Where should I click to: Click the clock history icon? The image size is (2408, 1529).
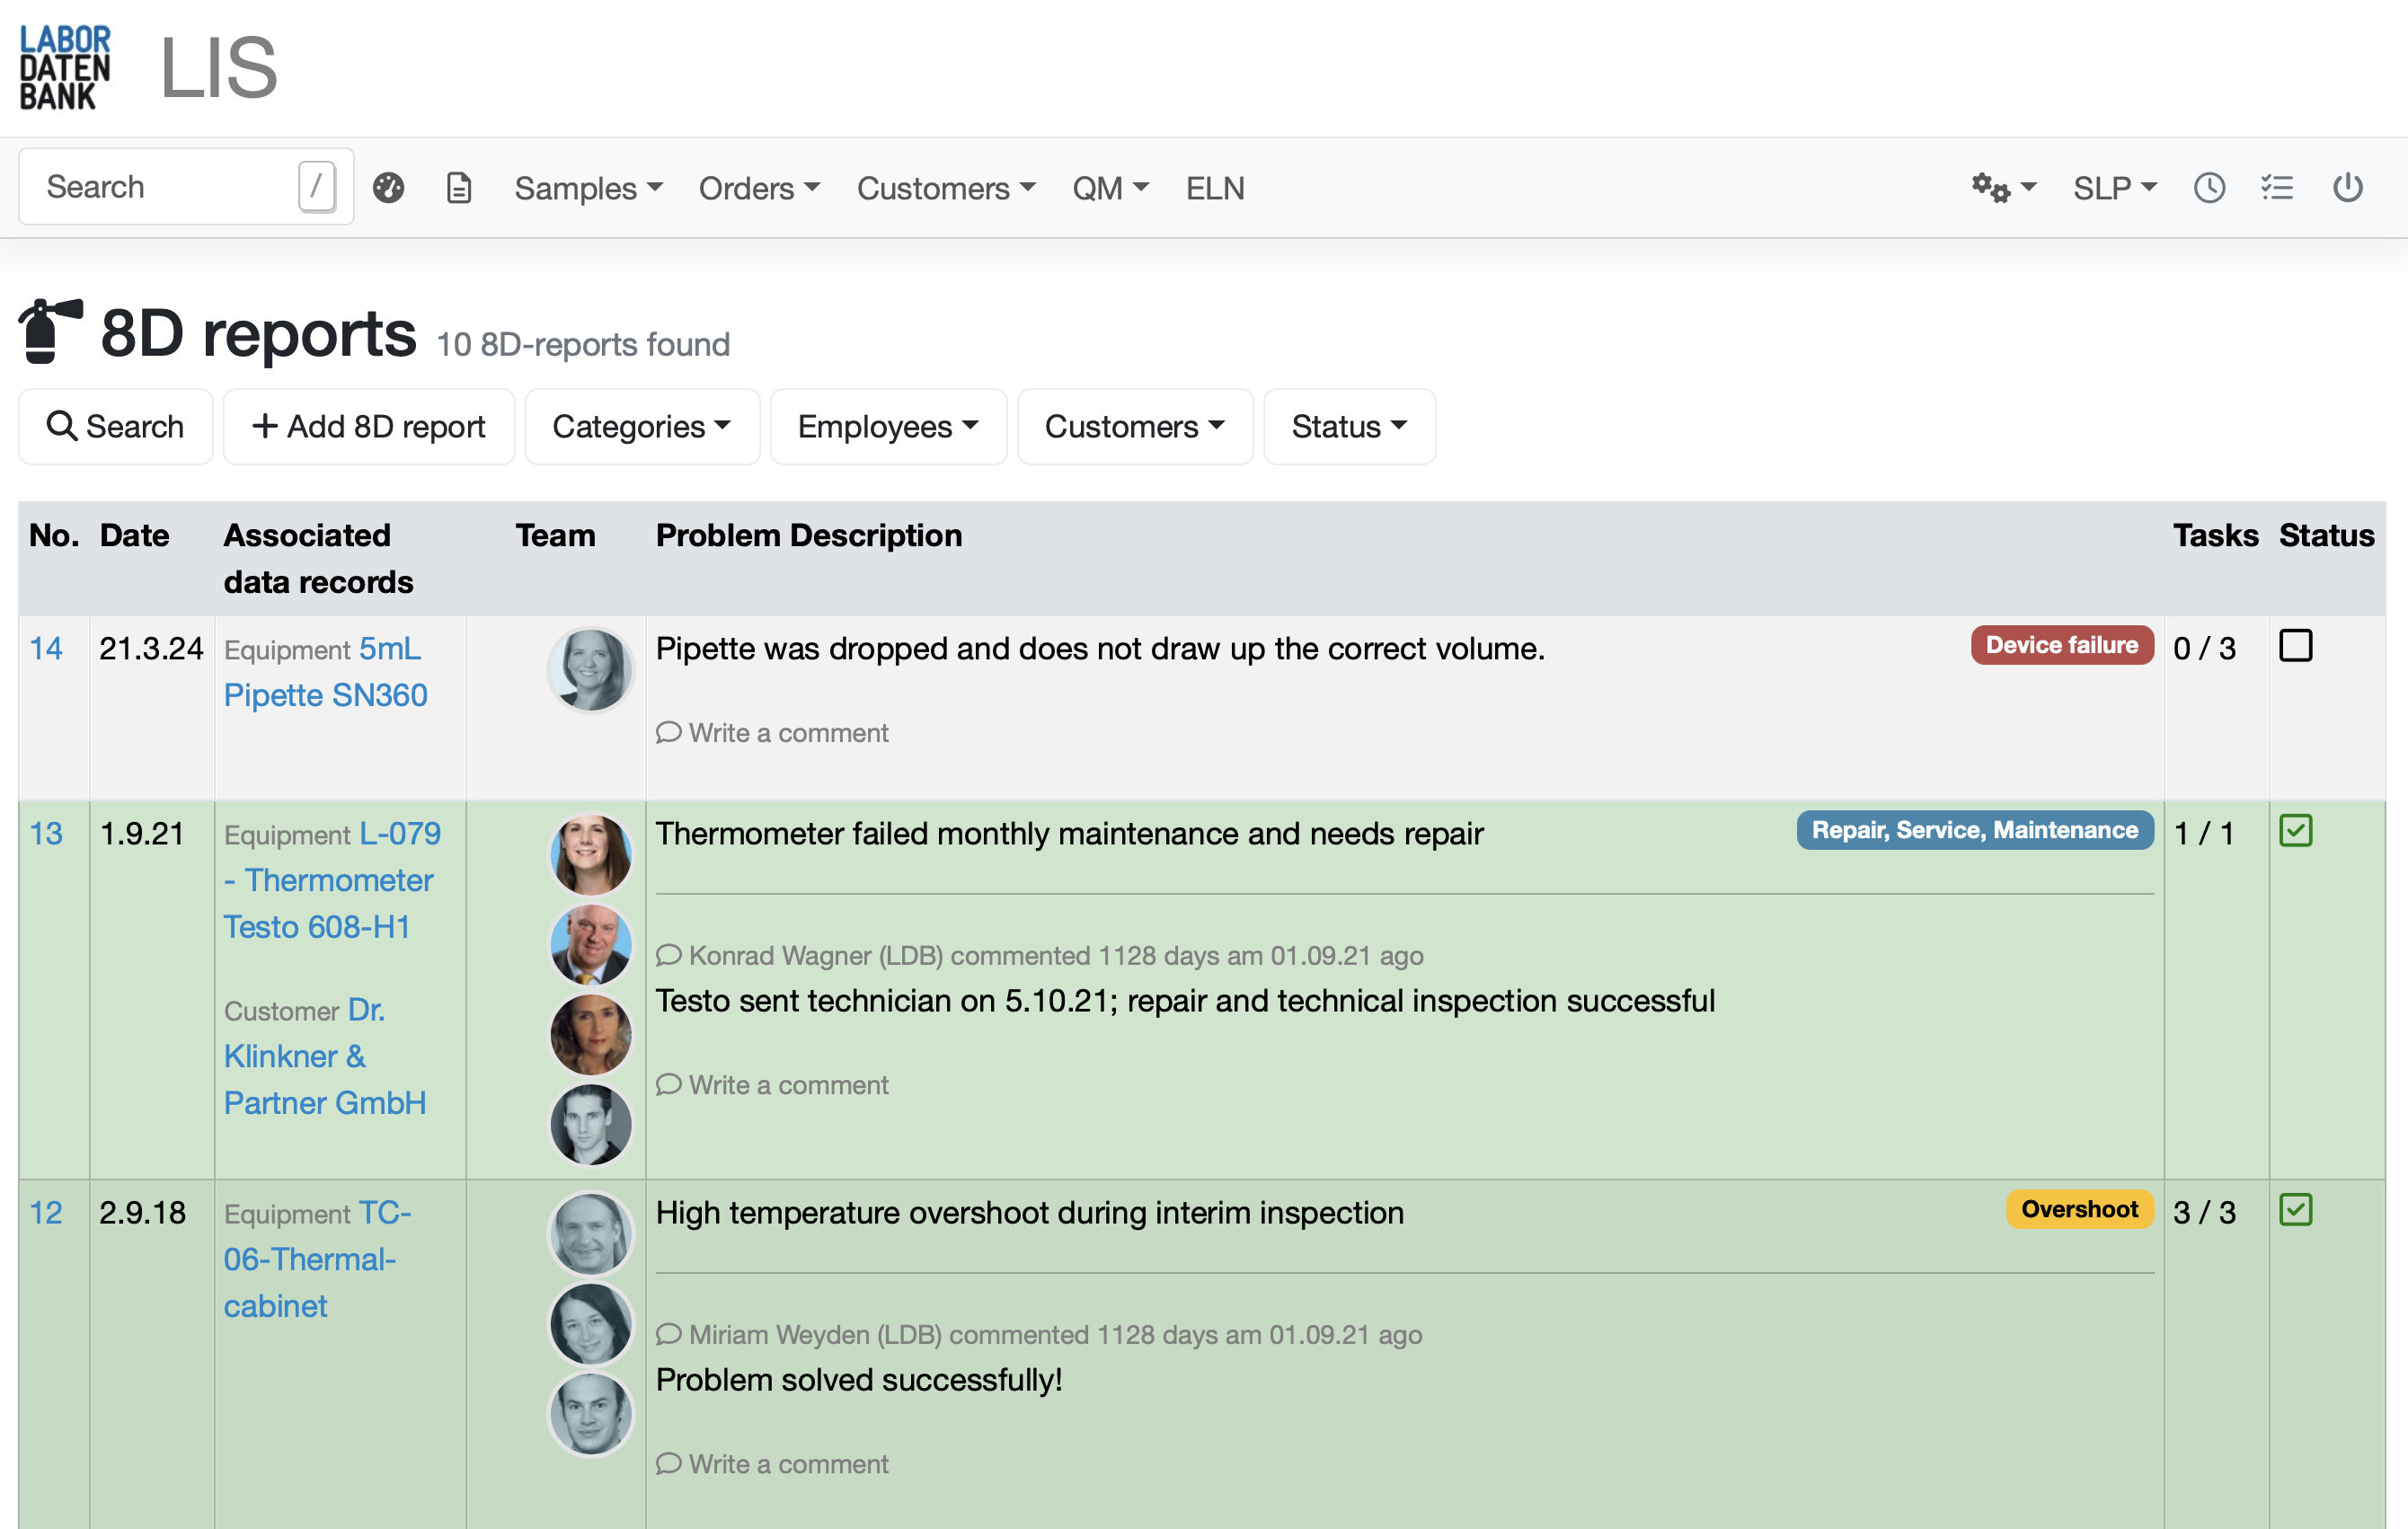[2209, 187]
